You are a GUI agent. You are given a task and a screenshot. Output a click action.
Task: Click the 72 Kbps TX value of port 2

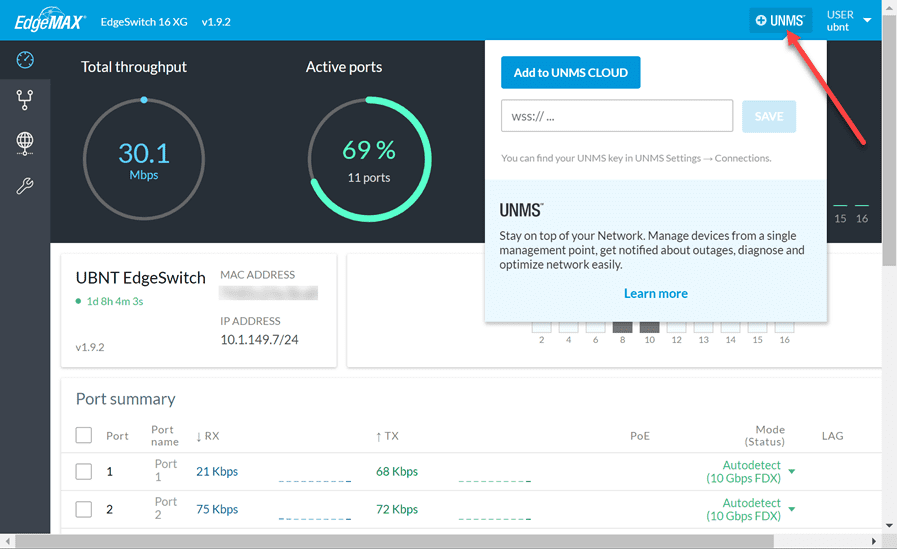pos(396,509)
